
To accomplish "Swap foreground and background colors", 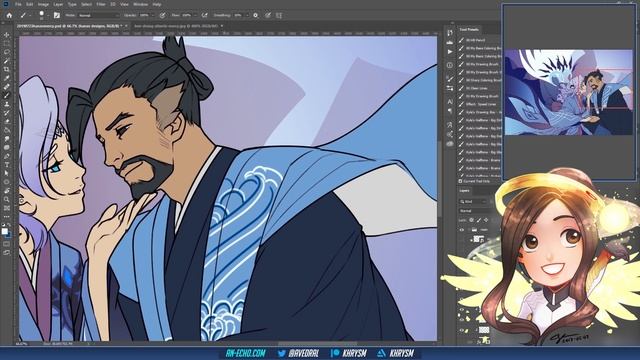I will point(9,225).
